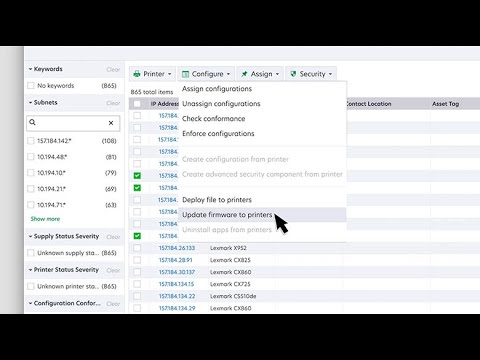This screenshot has height=360, width=480.
Task: Open the Security dropdown arrow
Action: click(x=330, y=74)
